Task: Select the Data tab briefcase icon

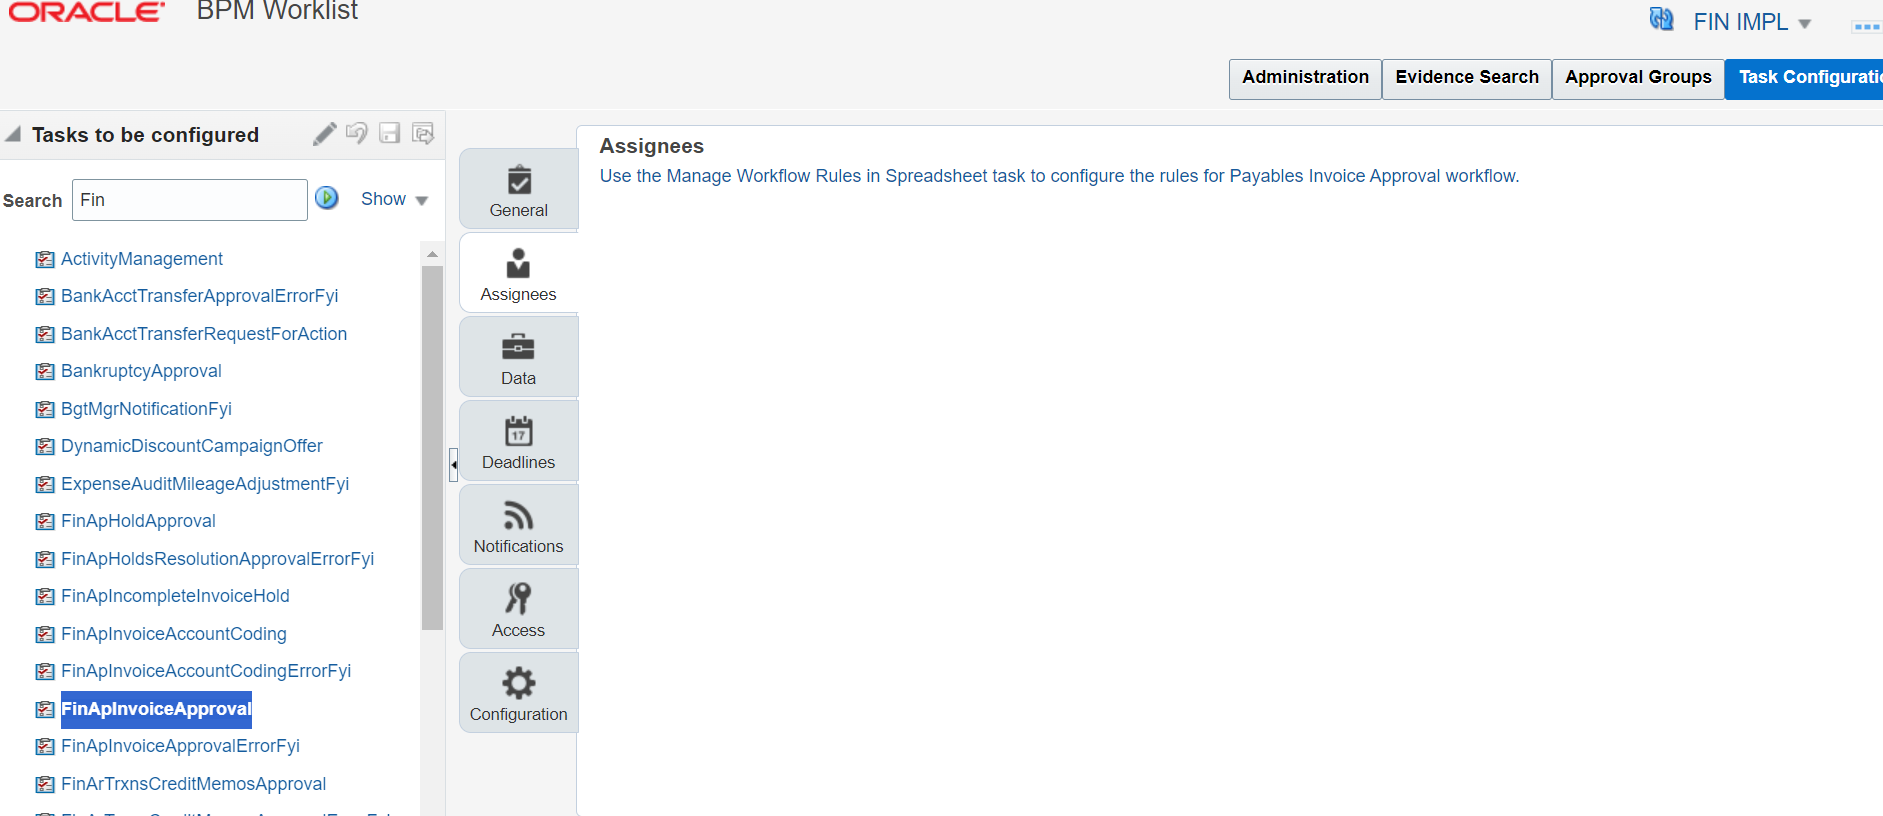Action: coord(518,349)
